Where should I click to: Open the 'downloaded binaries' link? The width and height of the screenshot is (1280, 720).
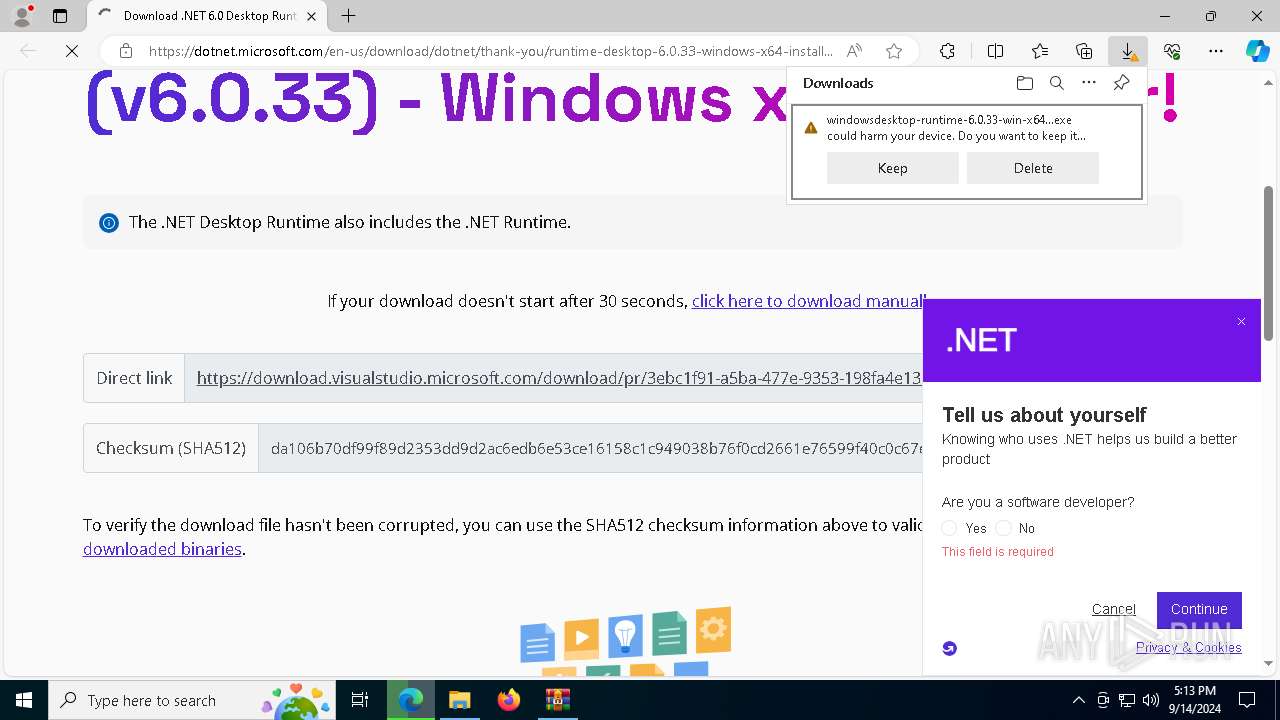click(x=162, y=549)
